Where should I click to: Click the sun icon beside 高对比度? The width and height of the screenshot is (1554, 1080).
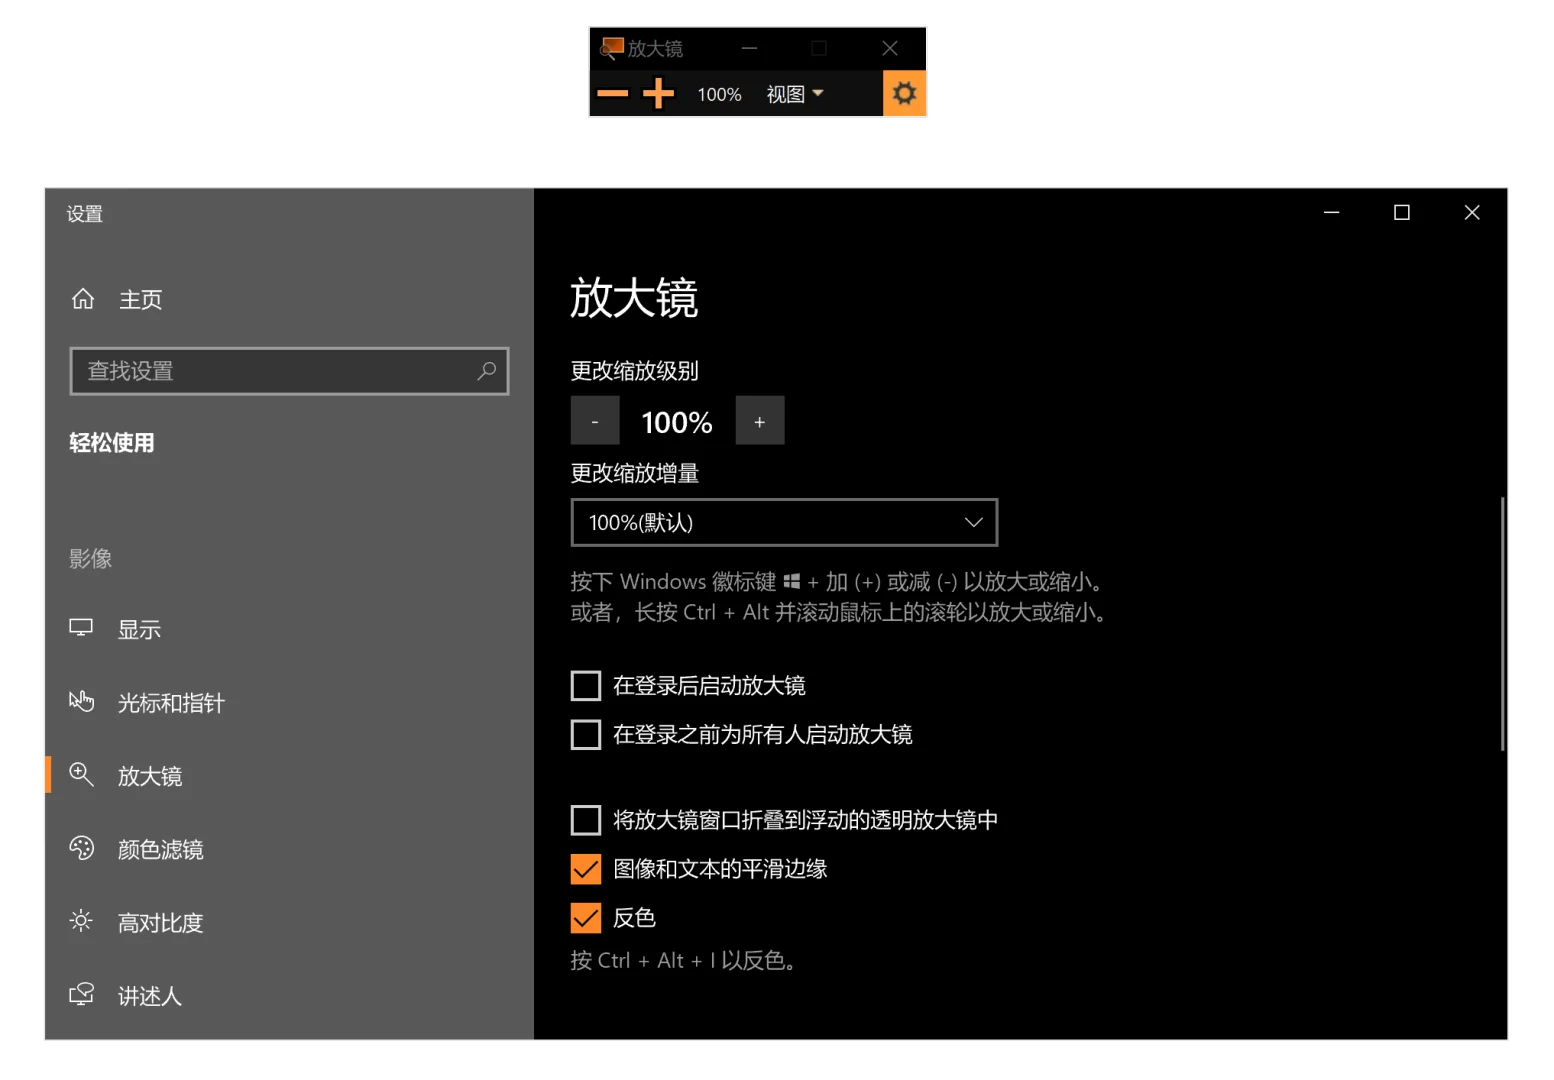tap(81, 921)
